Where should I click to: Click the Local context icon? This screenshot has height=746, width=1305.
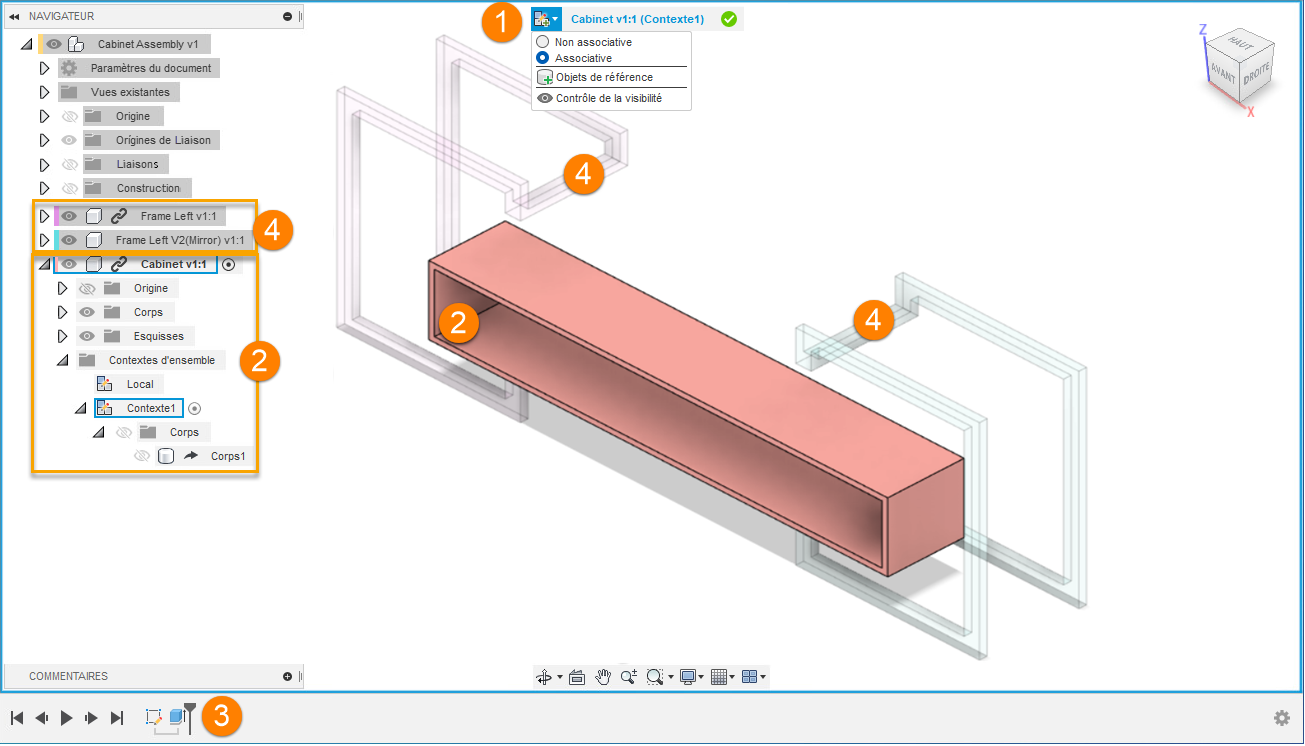click(x=104, y=384)
